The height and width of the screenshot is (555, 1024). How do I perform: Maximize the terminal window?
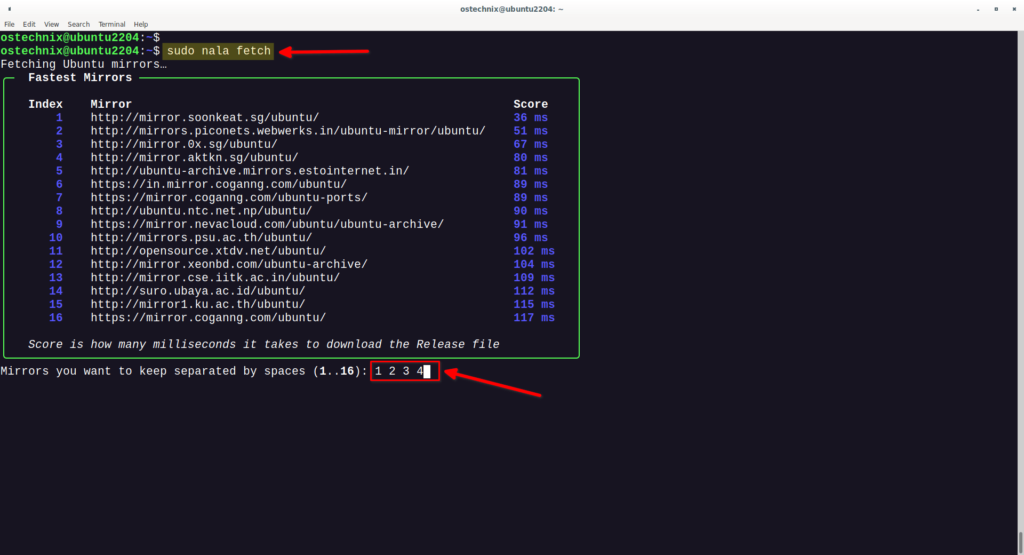[x=996, y=9]
